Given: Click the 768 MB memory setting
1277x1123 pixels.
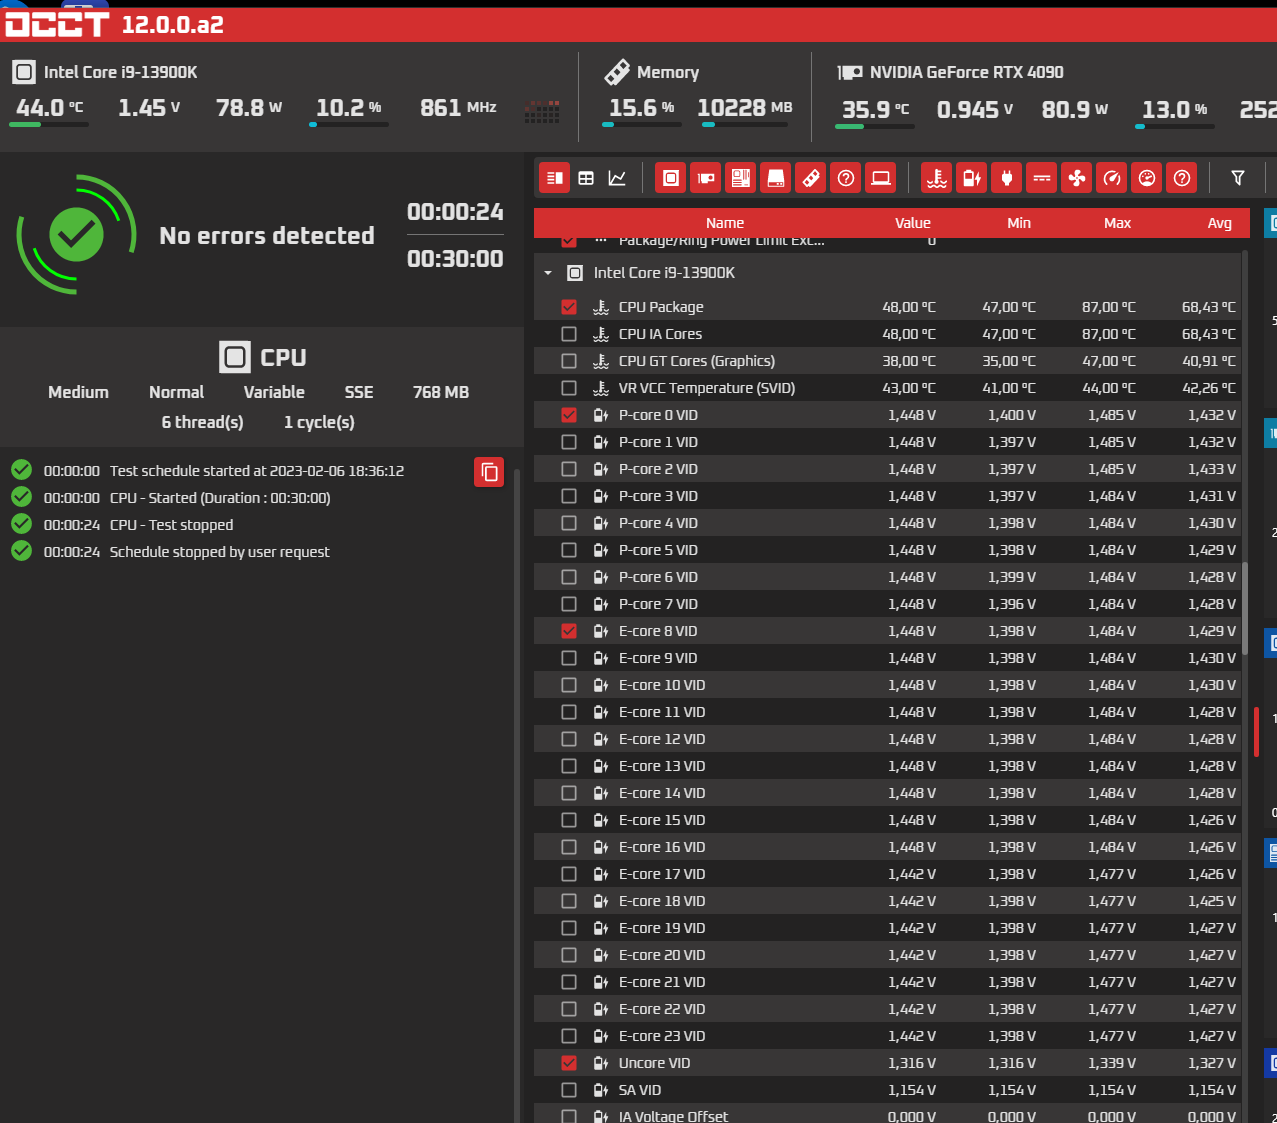Looking at the screenshot, I should [441, 392].
